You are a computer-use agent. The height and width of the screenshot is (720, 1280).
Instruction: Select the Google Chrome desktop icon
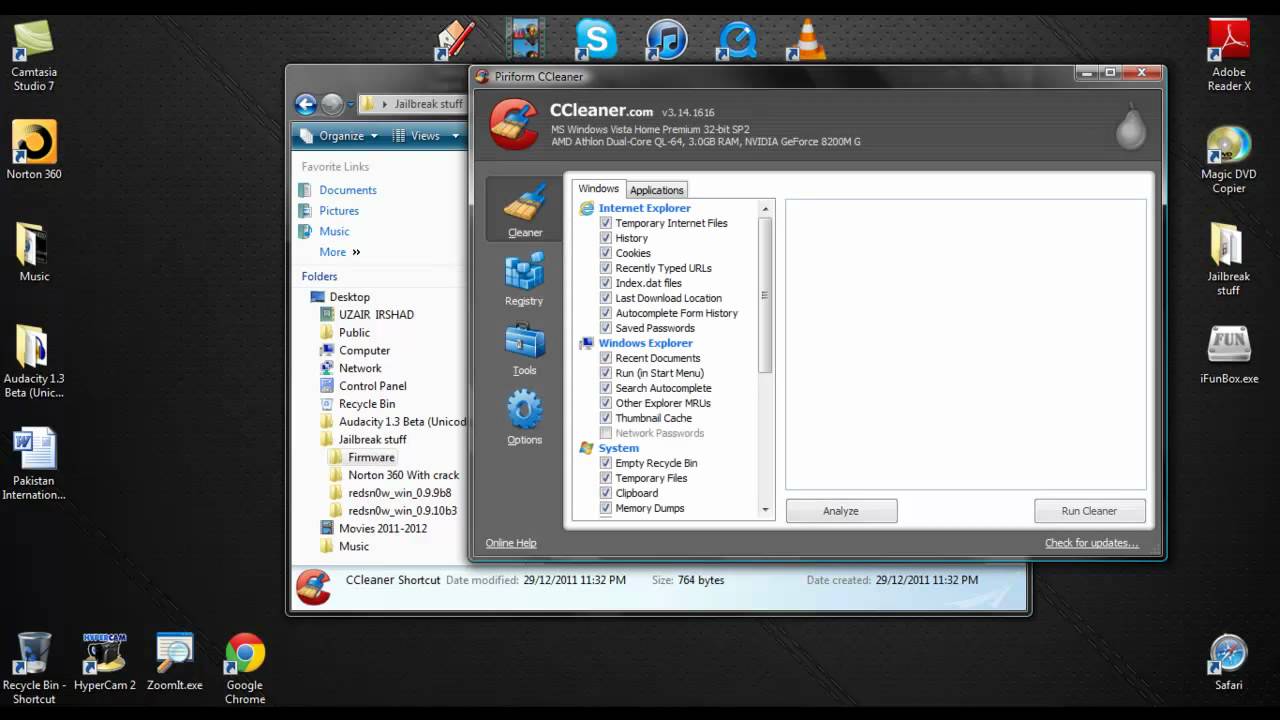click(245, 668)
